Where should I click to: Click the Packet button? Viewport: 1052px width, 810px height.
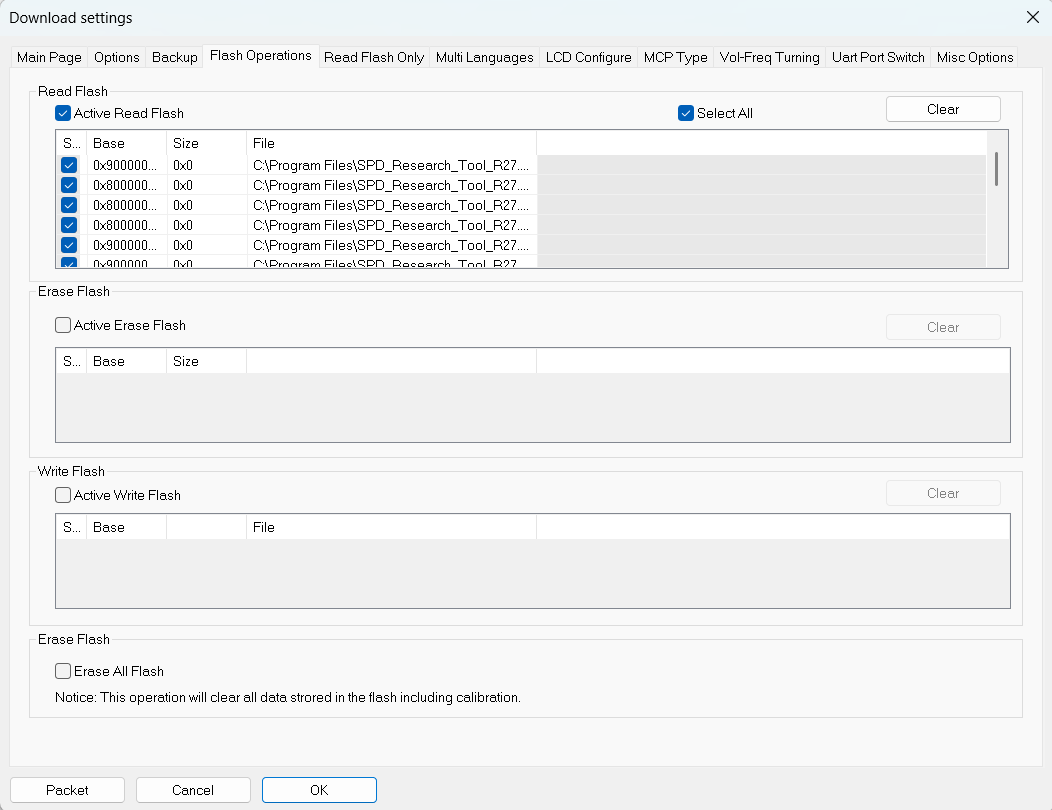click(x=67, y=790)
